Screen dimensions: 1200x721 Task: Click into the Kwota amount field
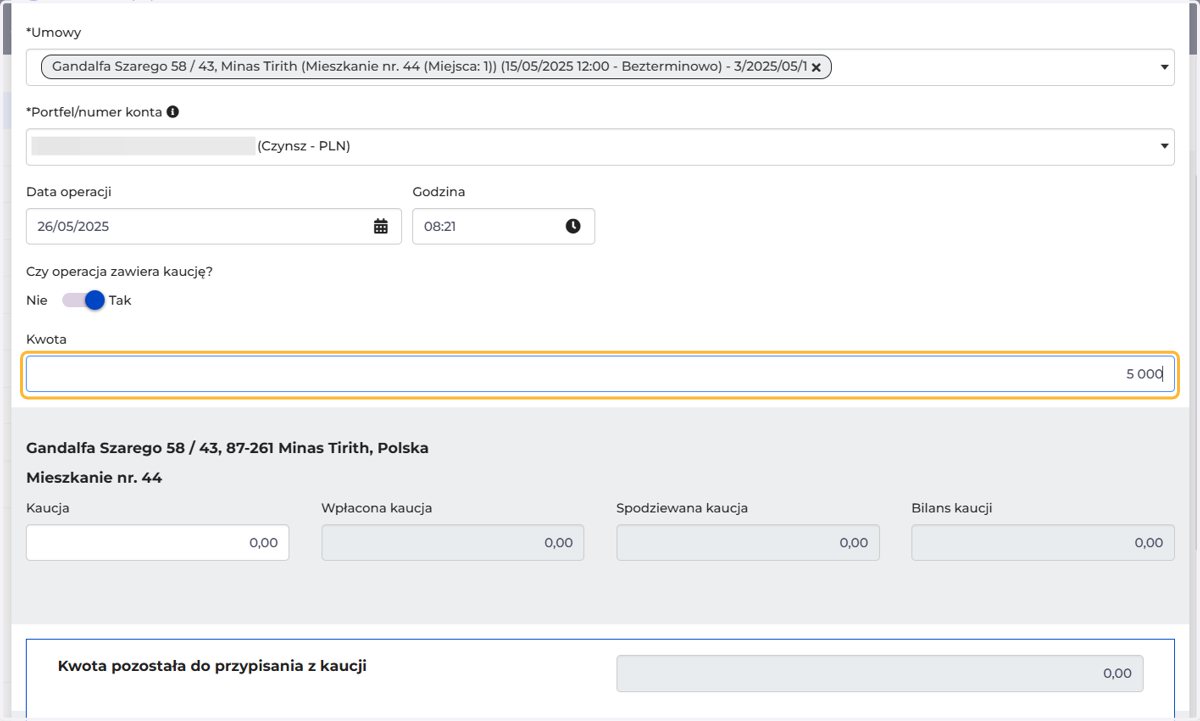[600, 374]
